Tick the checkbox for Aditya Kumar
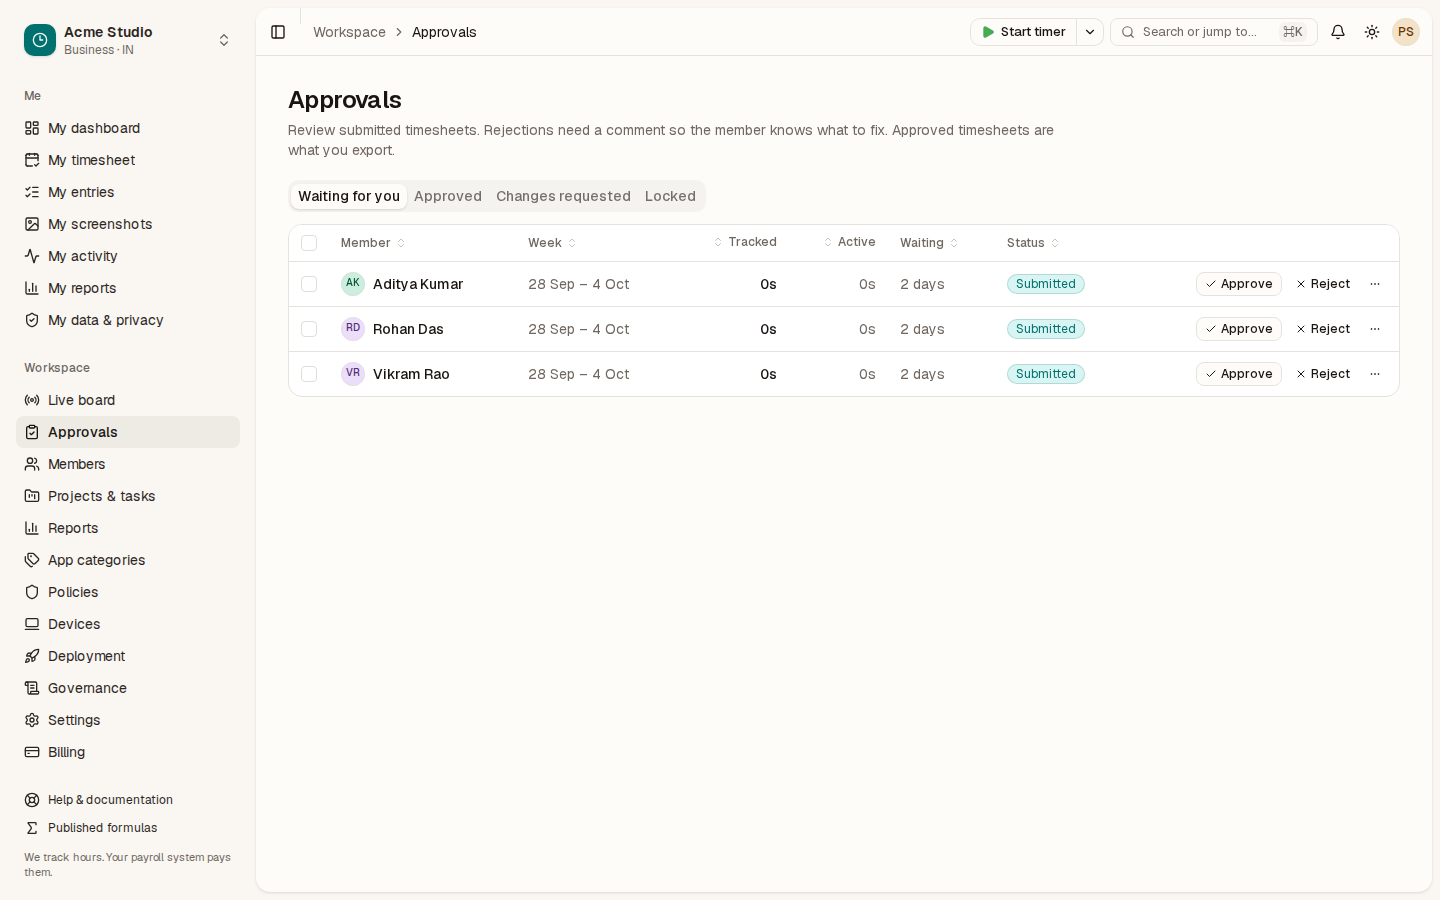 pos(309,284)
